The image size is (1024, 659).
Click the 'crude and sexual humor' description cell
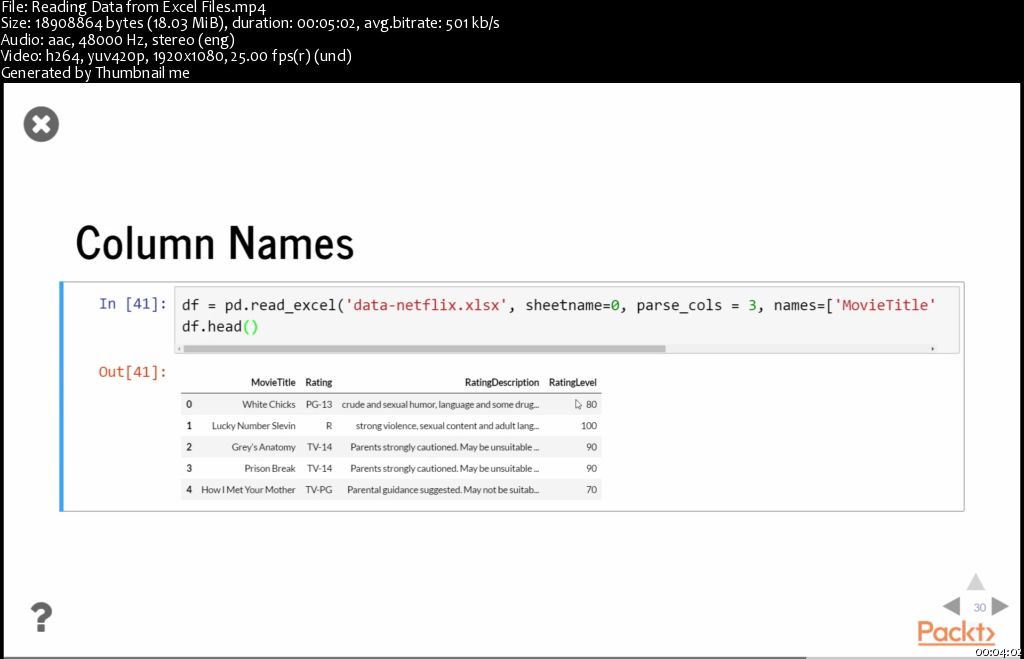click(x=440, y=404)
